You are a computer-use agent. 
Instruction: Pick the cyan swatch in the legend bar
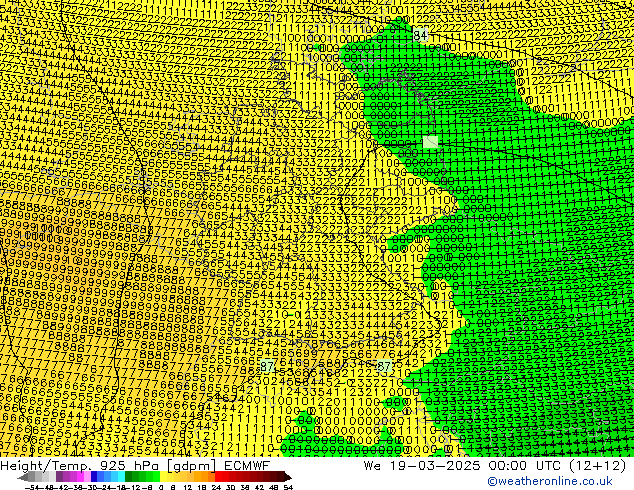tap(121, 477)
